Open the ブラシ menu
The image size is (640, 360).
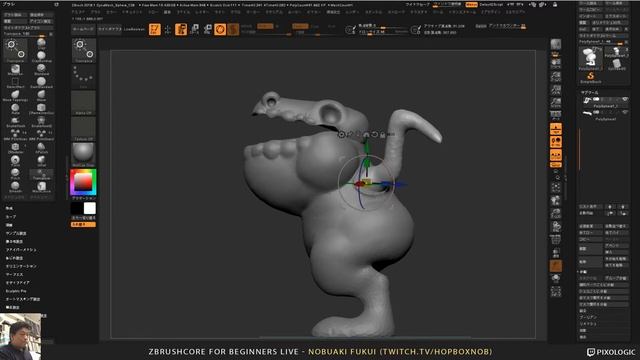[96, 12]
